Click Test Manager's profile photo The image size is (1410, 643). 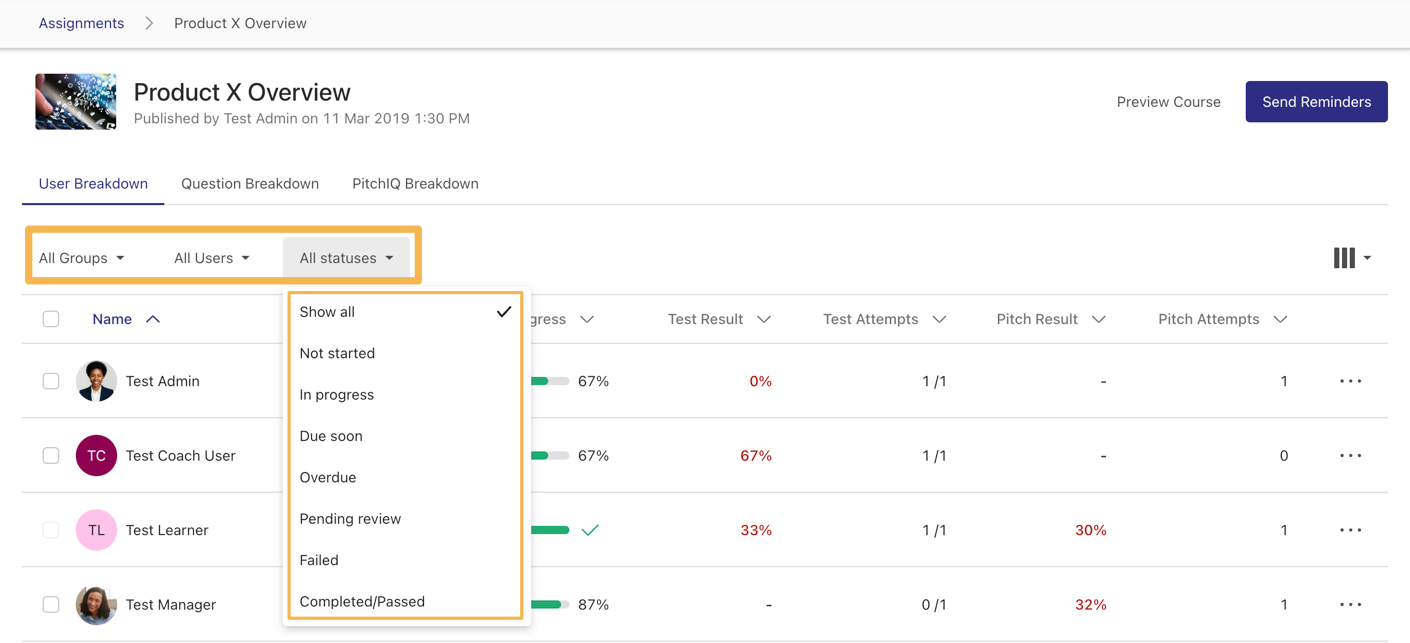click(96, 605)
